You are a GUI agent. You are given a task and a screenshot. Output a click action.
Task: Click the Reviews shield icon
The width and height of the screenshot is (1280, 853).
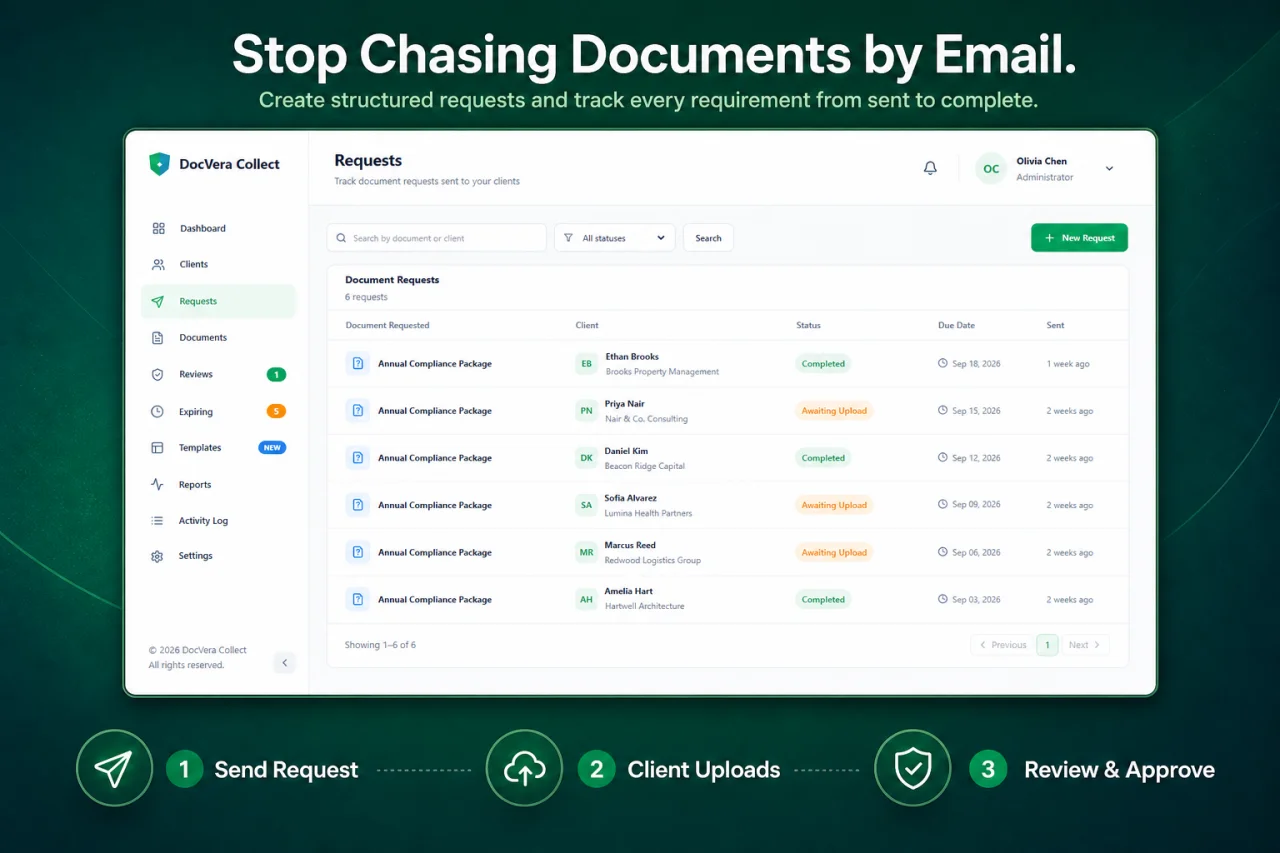[x=157, y=374]
